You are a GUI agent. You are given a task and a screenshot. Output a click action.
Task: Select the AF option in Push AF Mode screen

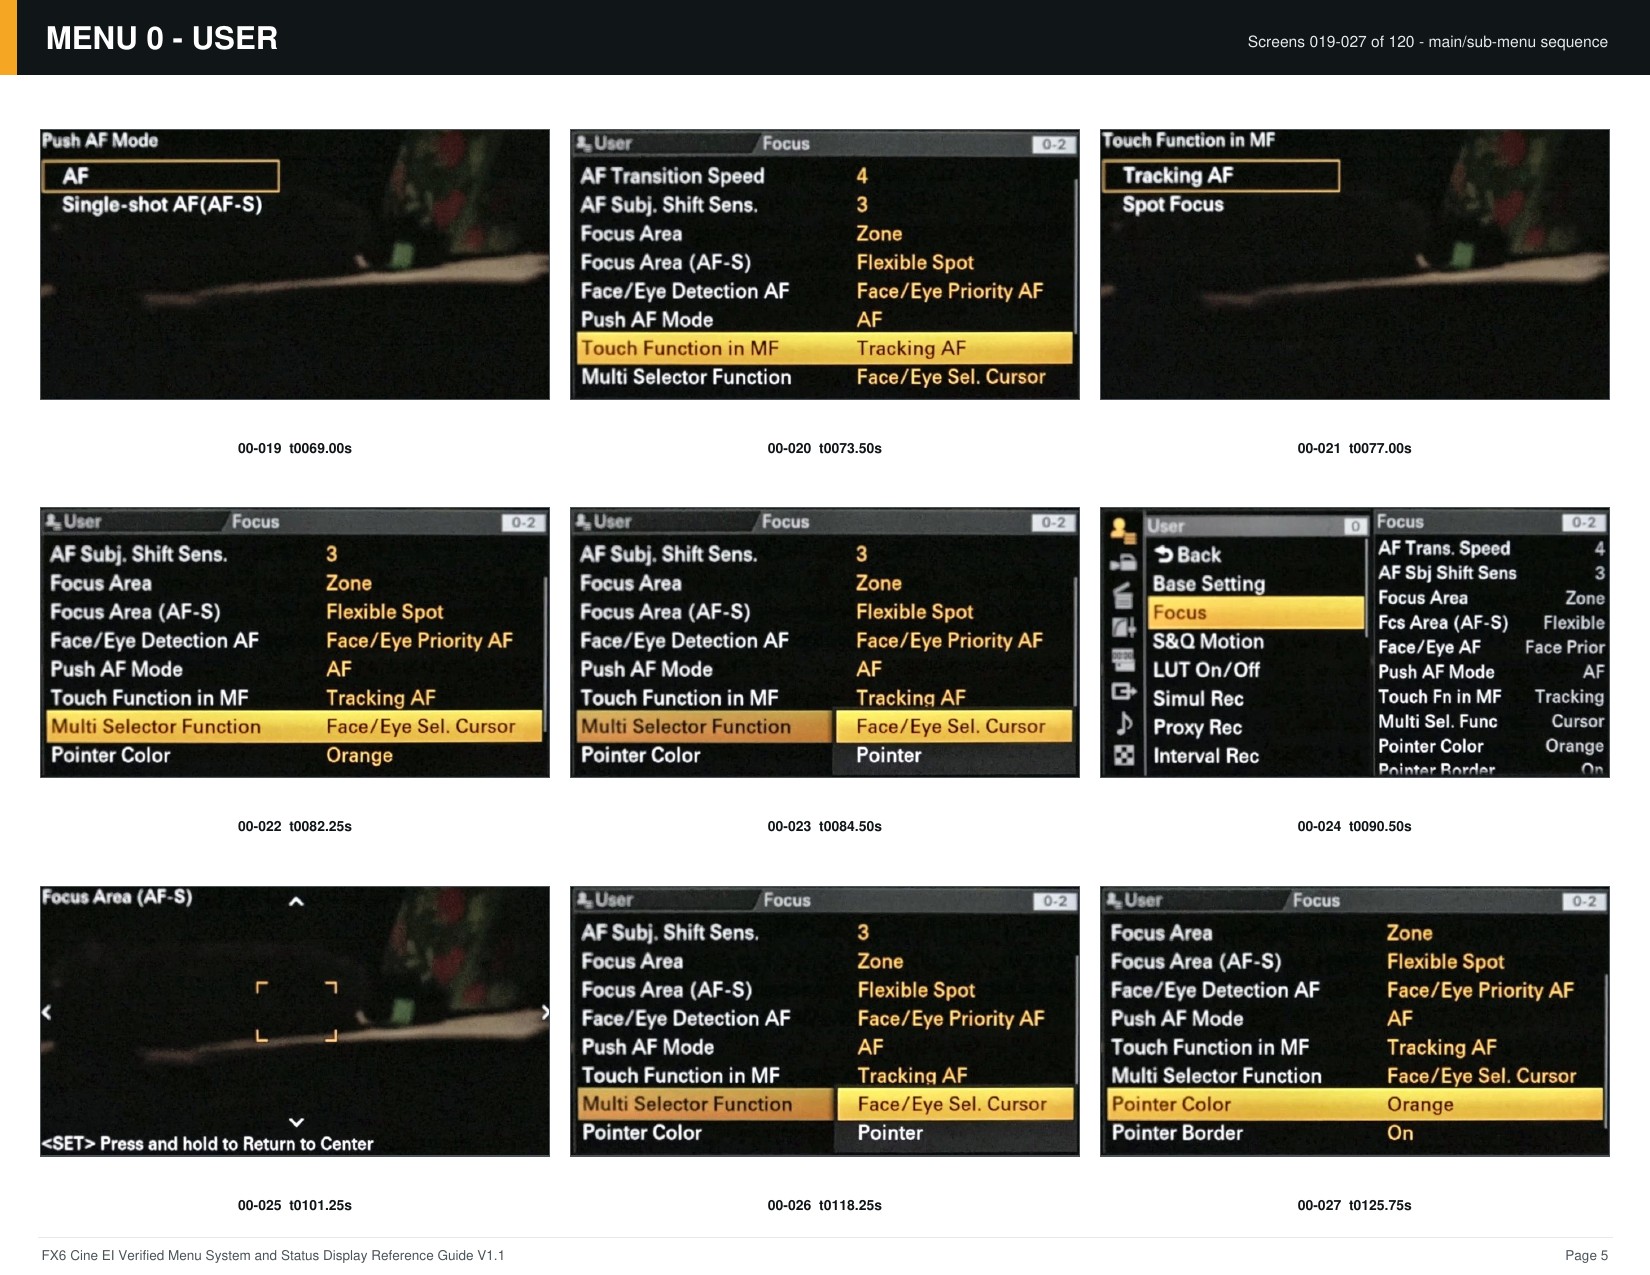click(160, 176)
